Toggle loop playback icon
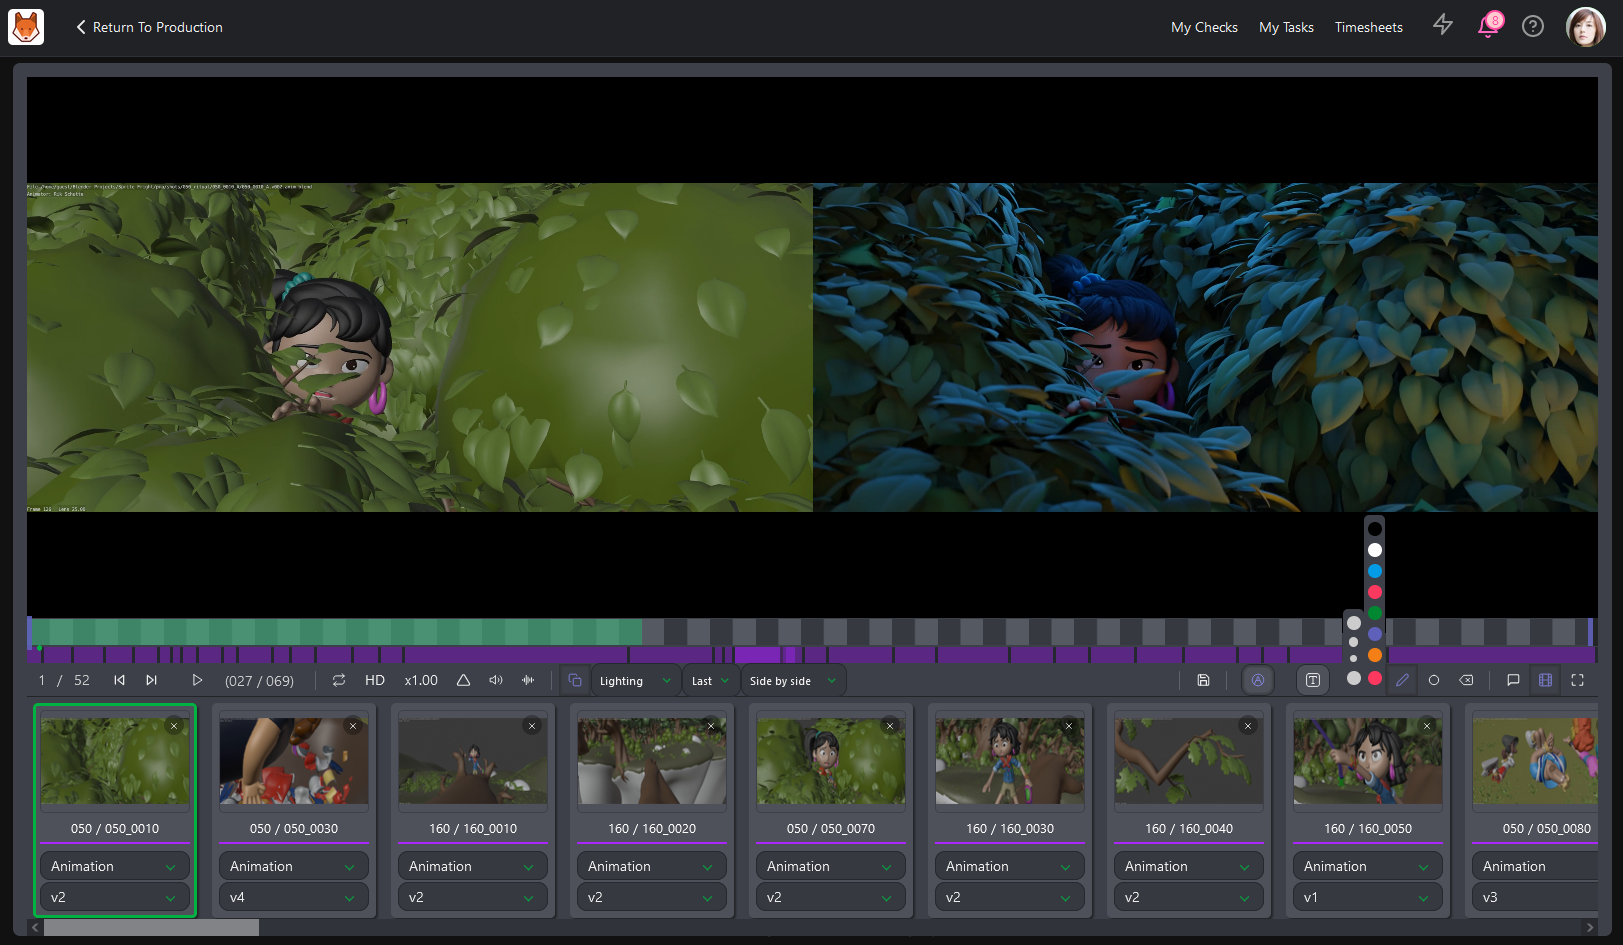The width and height of the screenshot is (1623, 945). (339, 680)
